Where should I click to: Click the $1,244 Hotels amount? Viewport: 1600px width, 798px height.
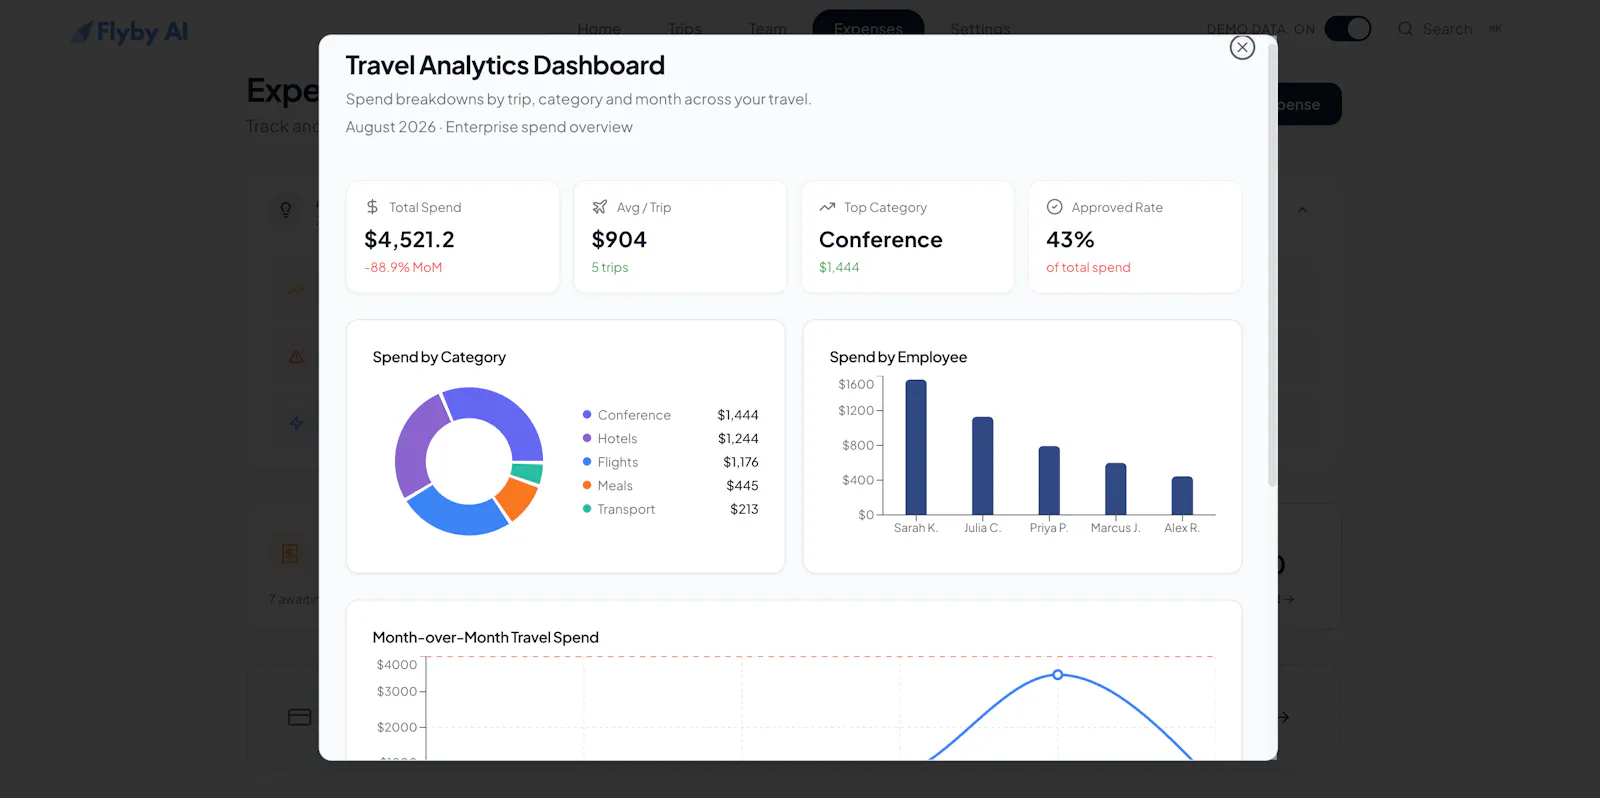click(x=738, y=439)
